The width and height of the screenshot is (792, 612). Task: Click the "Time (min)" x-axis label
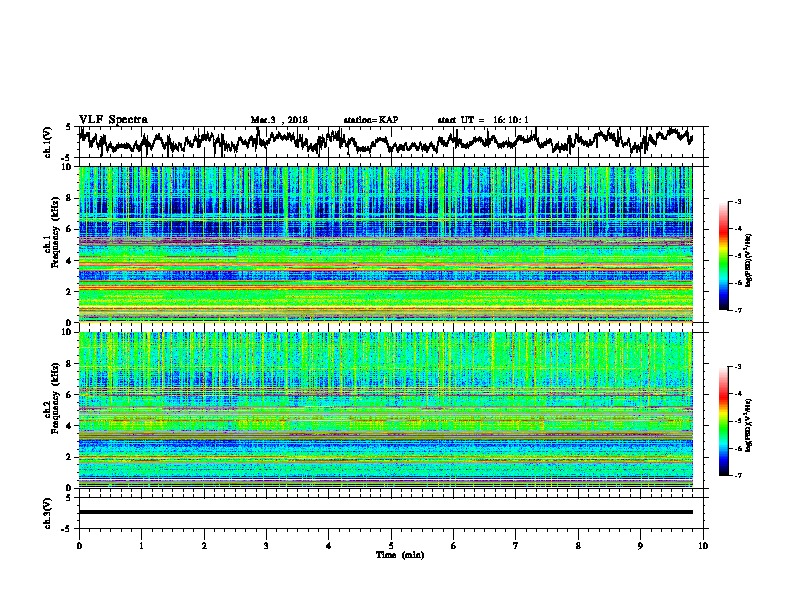tap(400, 555)
